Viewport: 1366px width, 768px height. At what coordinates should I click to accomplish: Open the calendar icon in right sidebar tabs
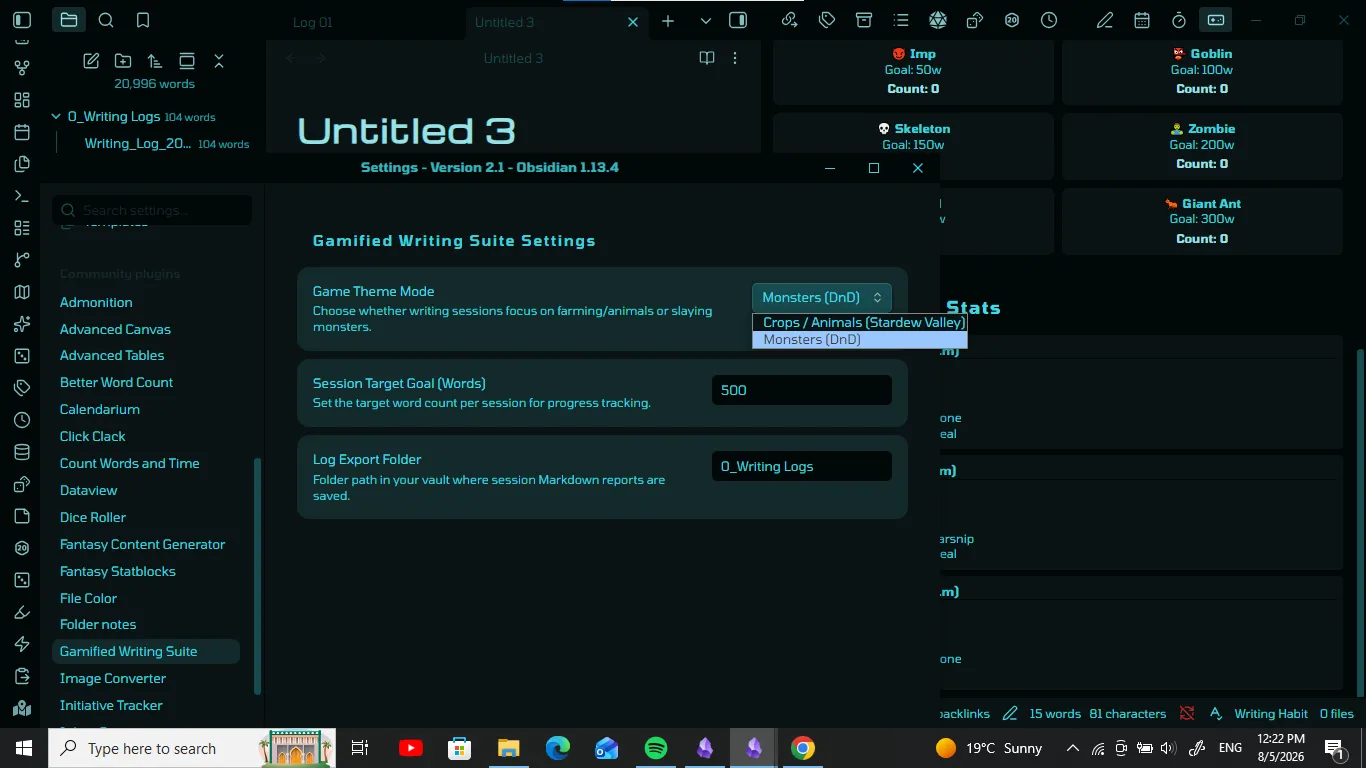click(1142, 20)
